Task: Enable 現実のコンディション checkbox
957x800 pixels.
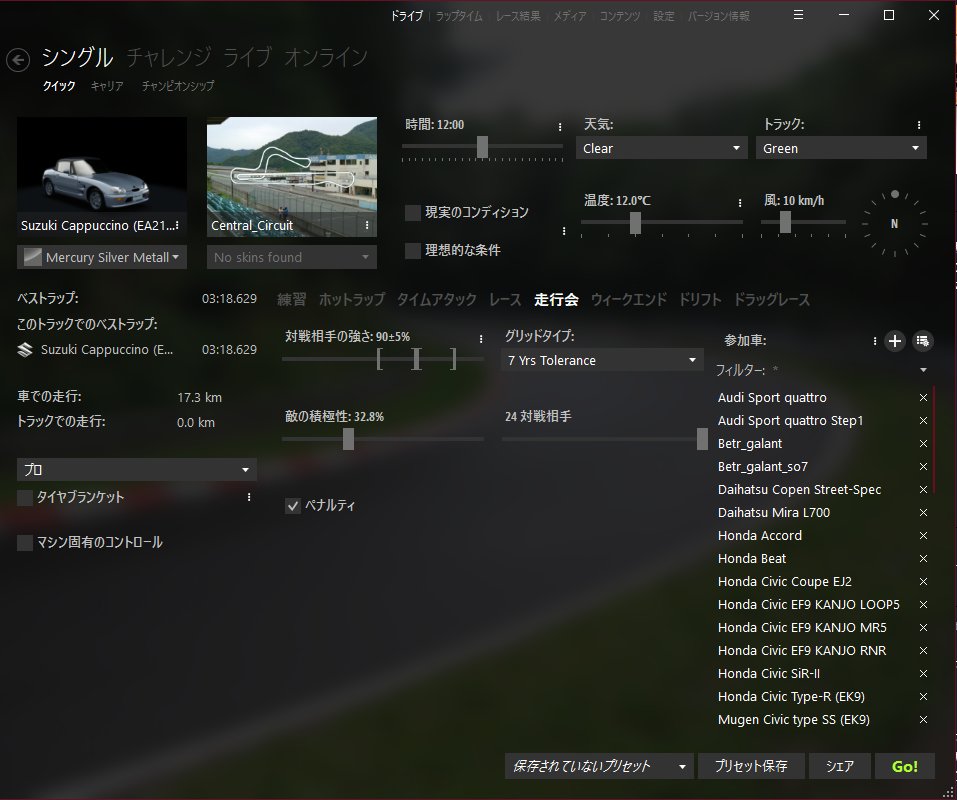Action: click(413, 213)
